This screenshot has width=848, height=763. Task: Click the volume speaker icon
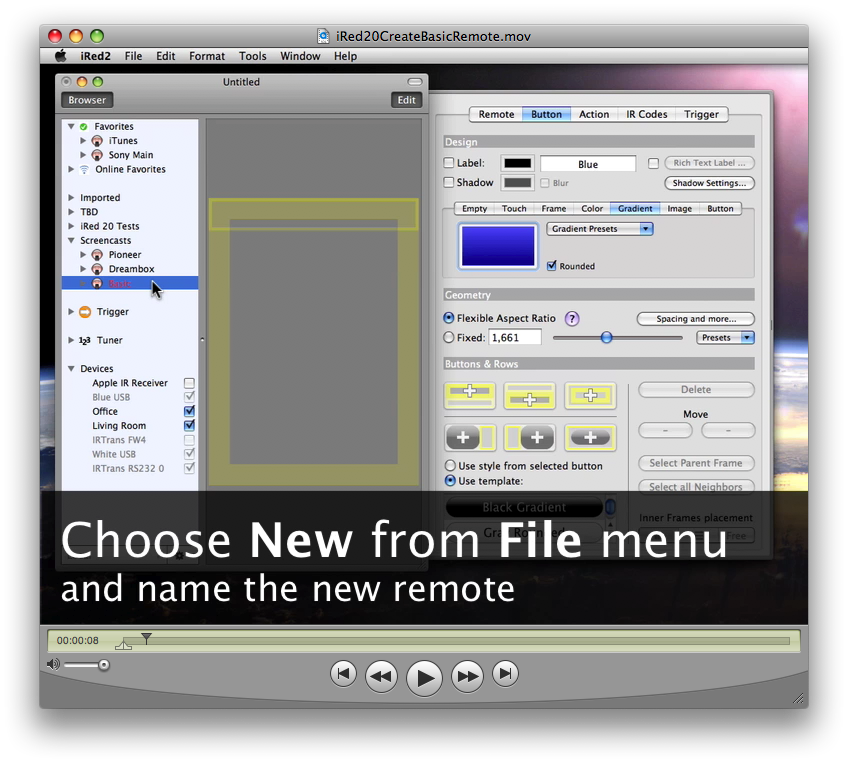pyautogui.click(x=53, y=664)
